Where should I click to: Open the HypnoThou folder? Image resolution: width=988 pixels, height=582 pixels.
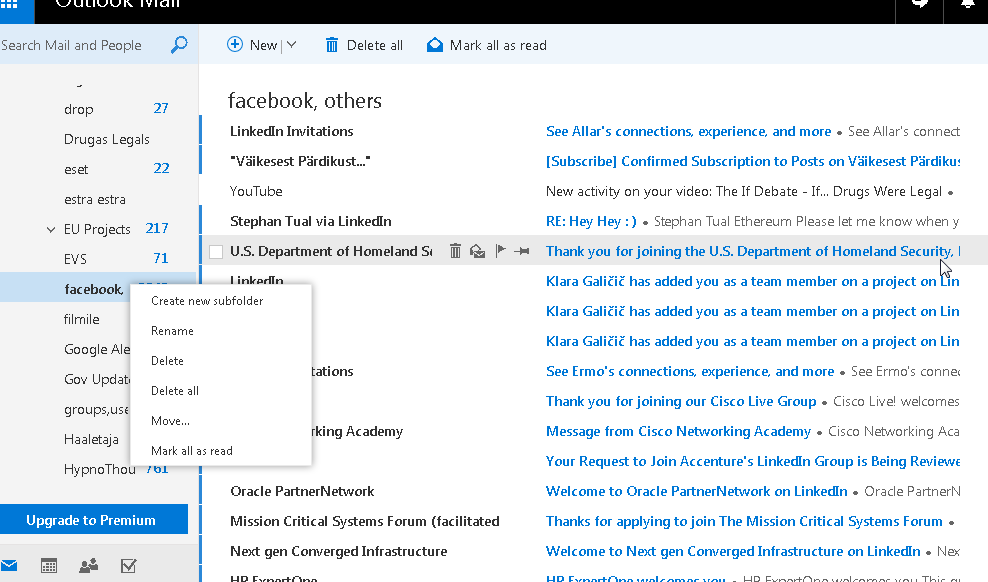tap(100, 469)
